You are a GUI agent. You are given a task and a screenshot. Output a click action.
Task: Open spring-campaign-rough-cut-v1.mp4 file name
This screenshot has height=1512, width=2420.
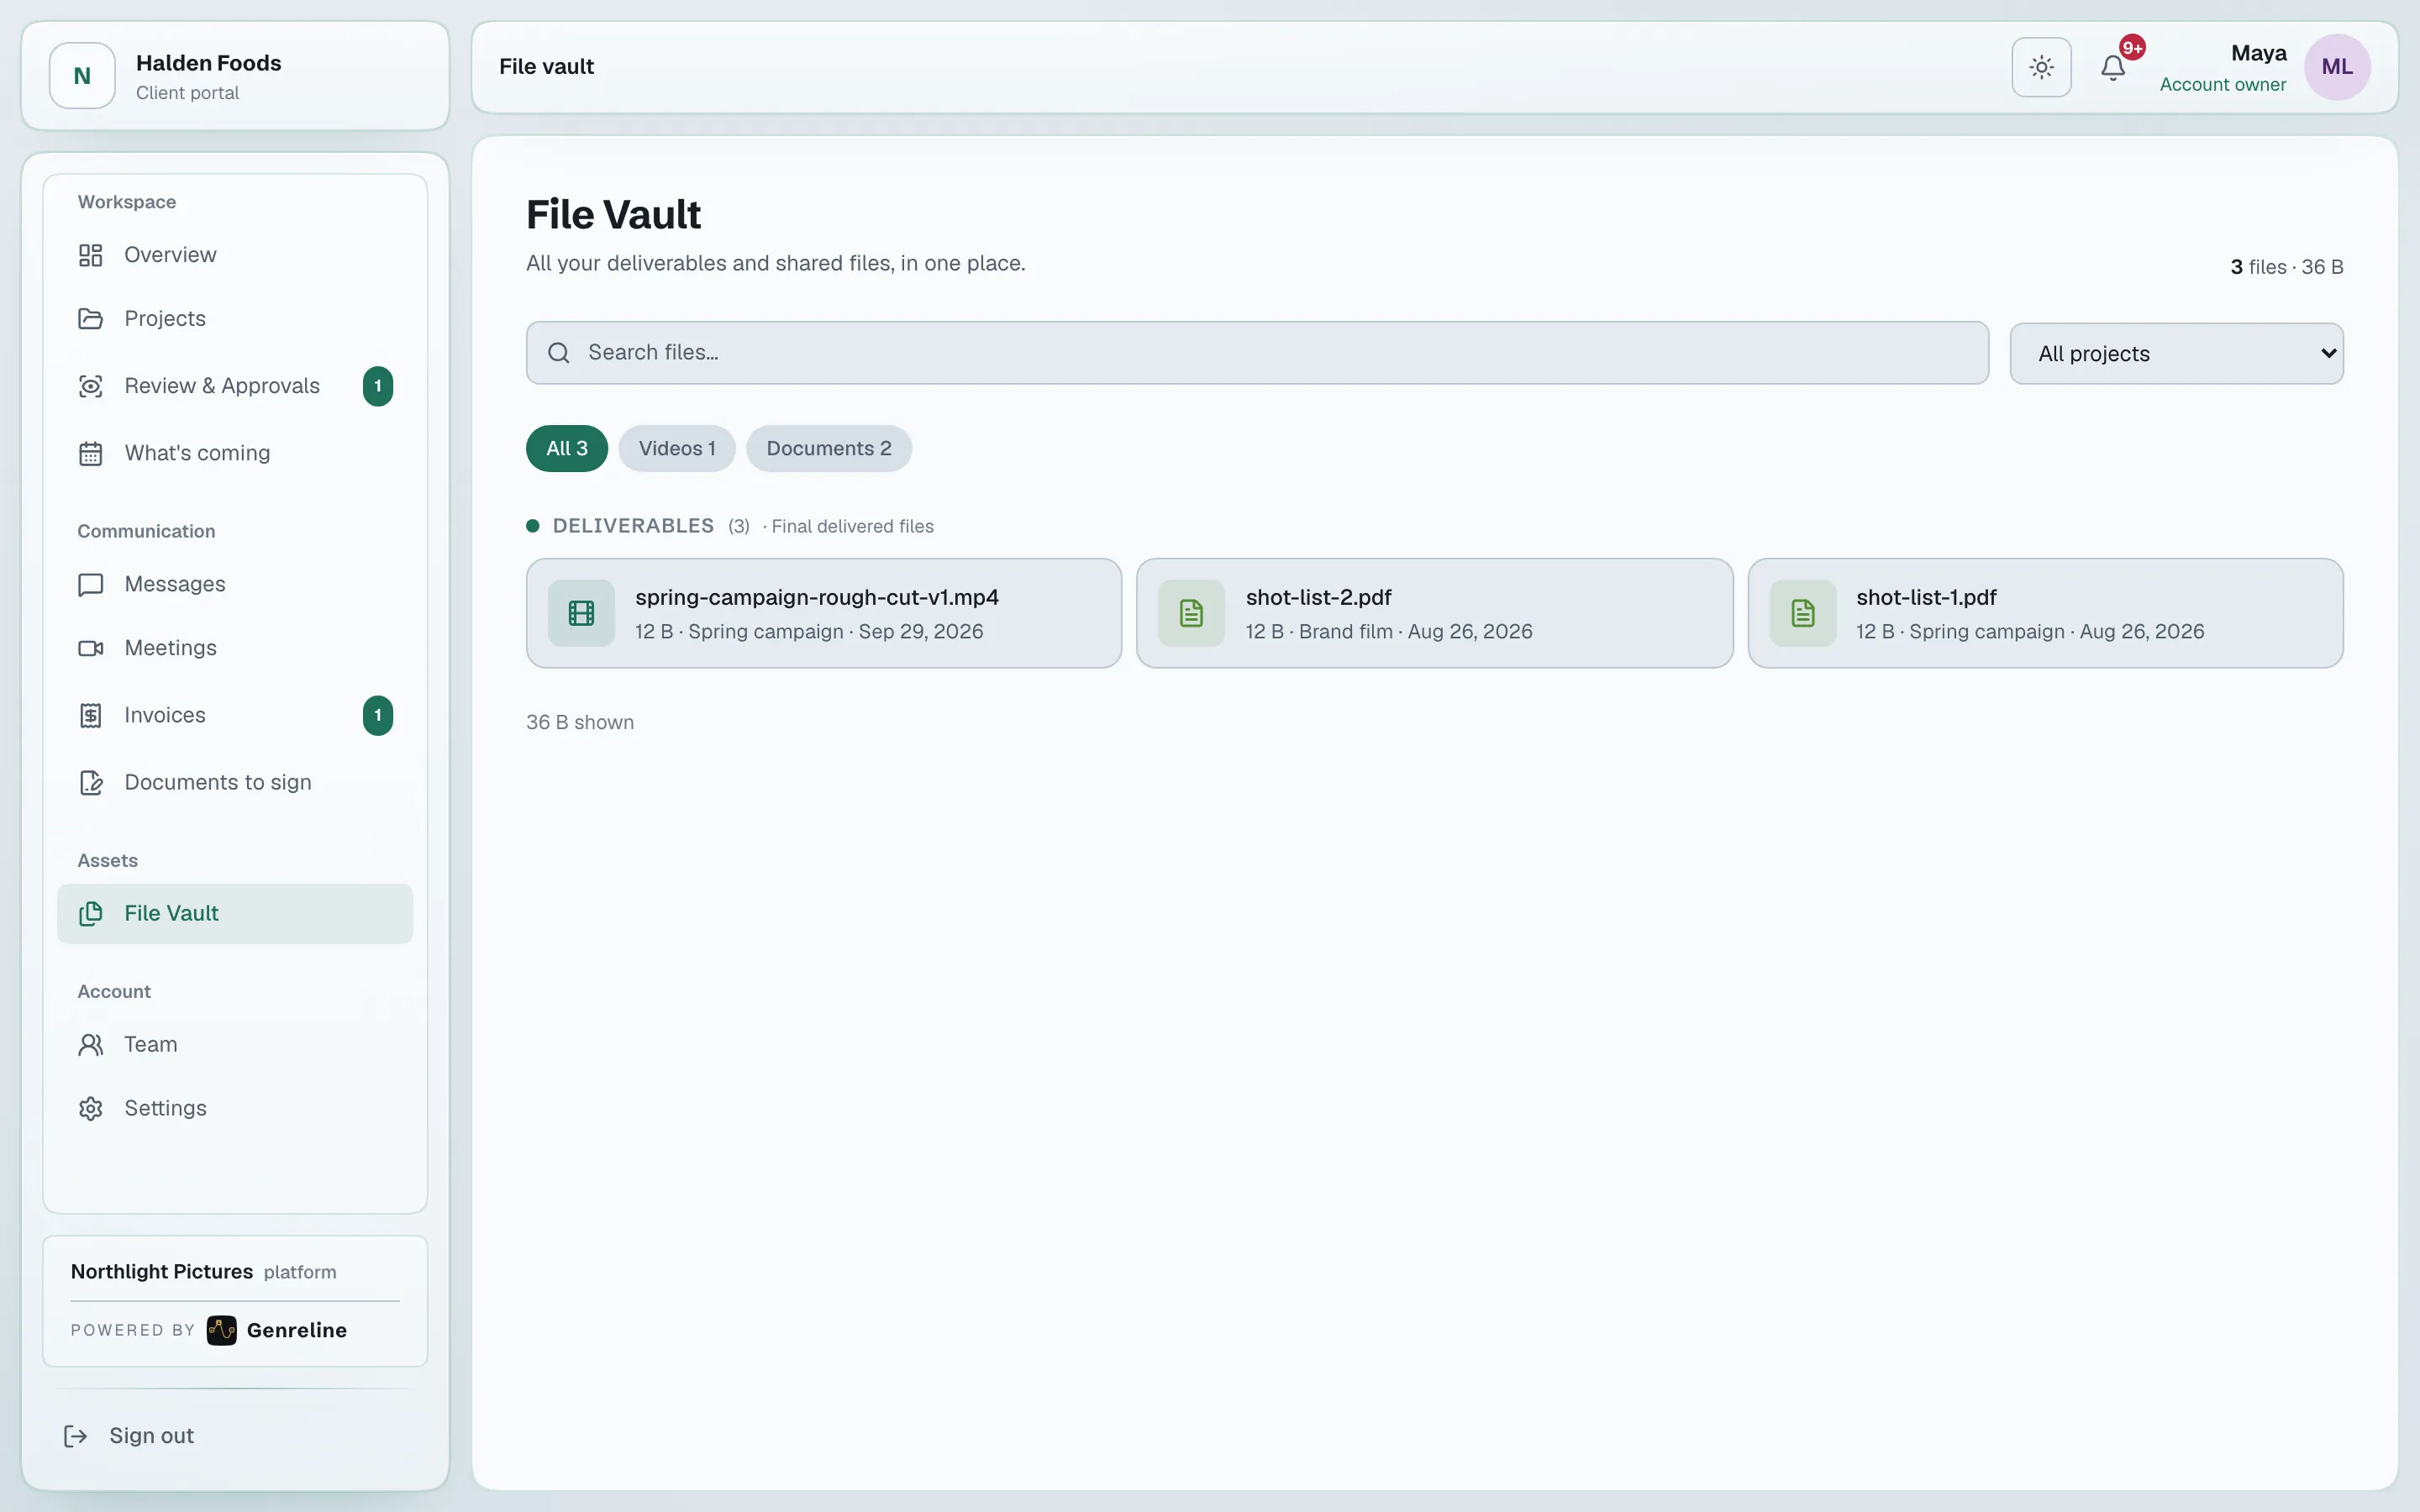click(x=817, y=597)
